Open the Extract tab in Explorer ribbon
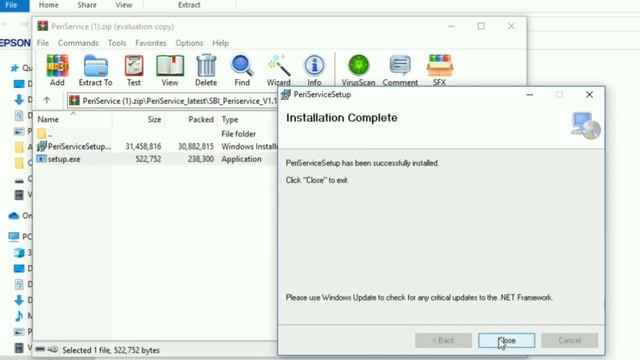Image resolution: width=640 pixels, height=360 pixels. point(189,5)
